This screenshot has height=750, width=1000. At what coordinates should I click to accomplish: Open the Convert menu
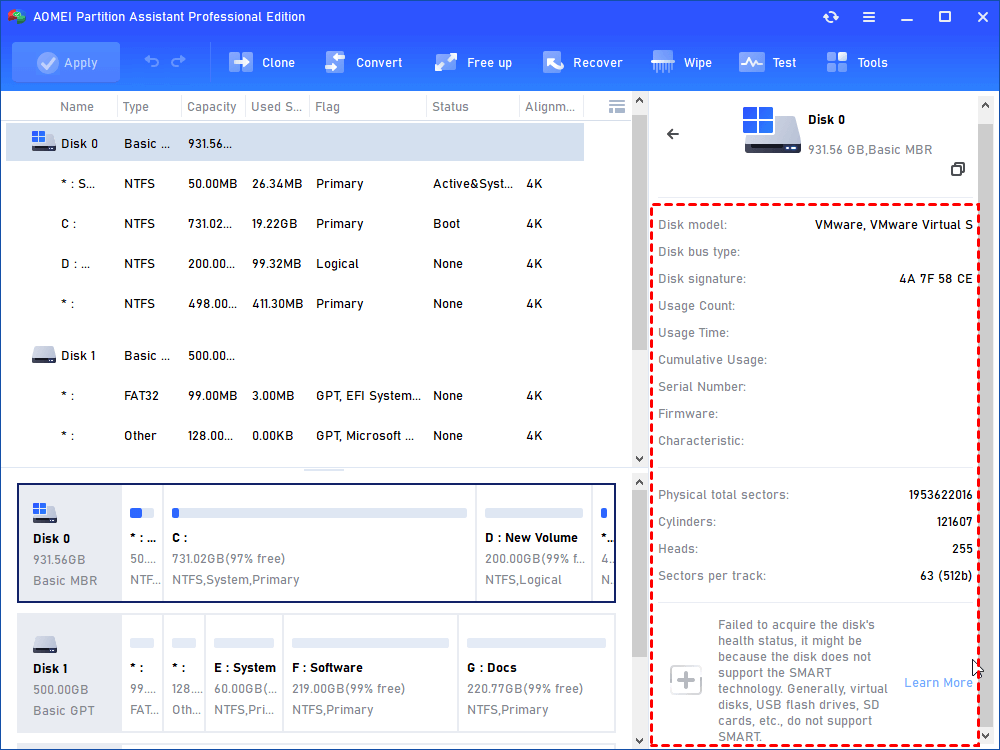[x=363, y=62]
